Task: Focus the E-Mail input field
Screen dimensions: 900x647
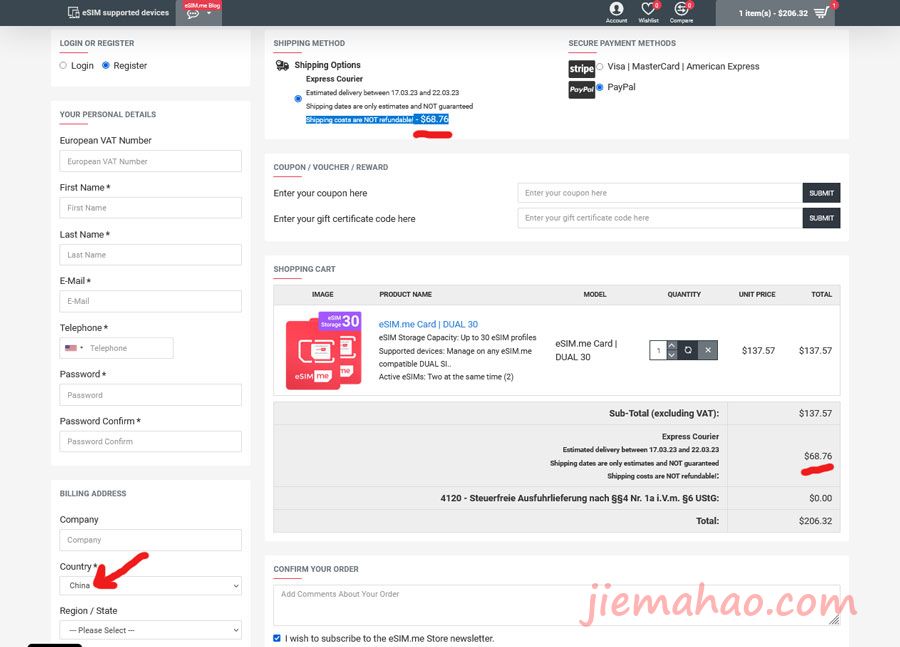Action: coord(150,301)
